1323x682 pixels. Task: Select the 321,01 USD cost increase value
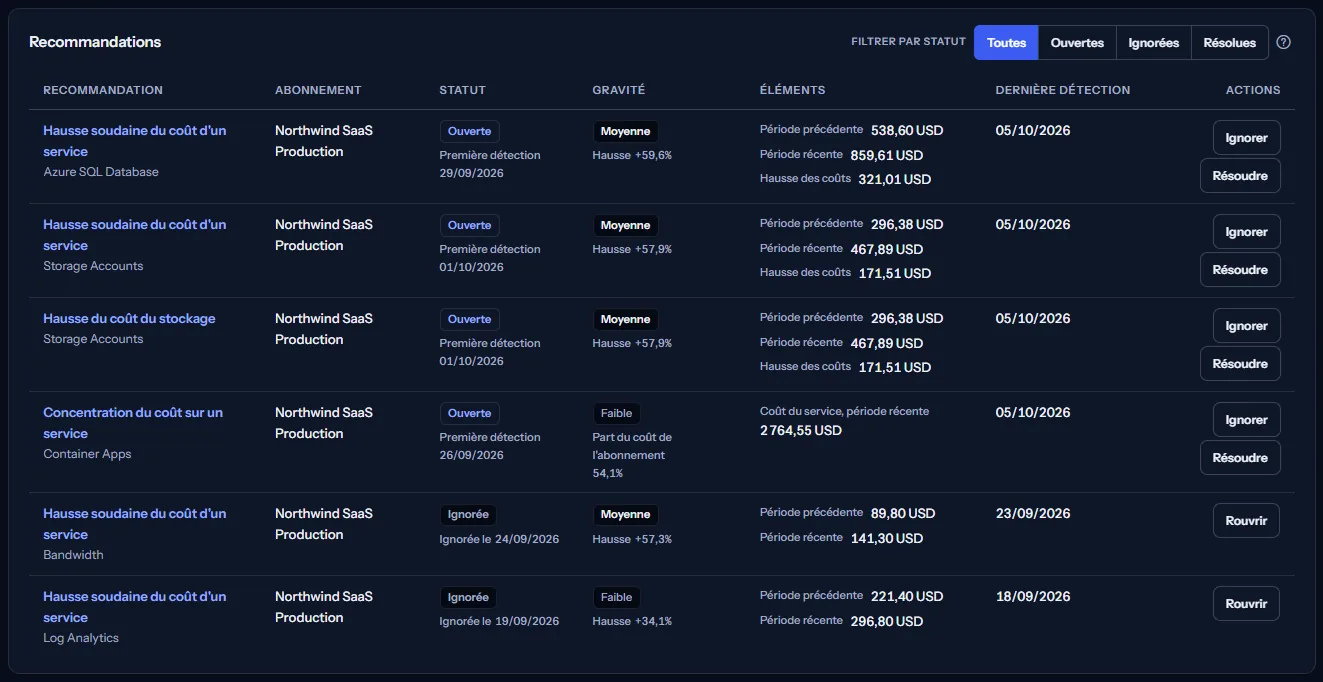tap(895, 180)
